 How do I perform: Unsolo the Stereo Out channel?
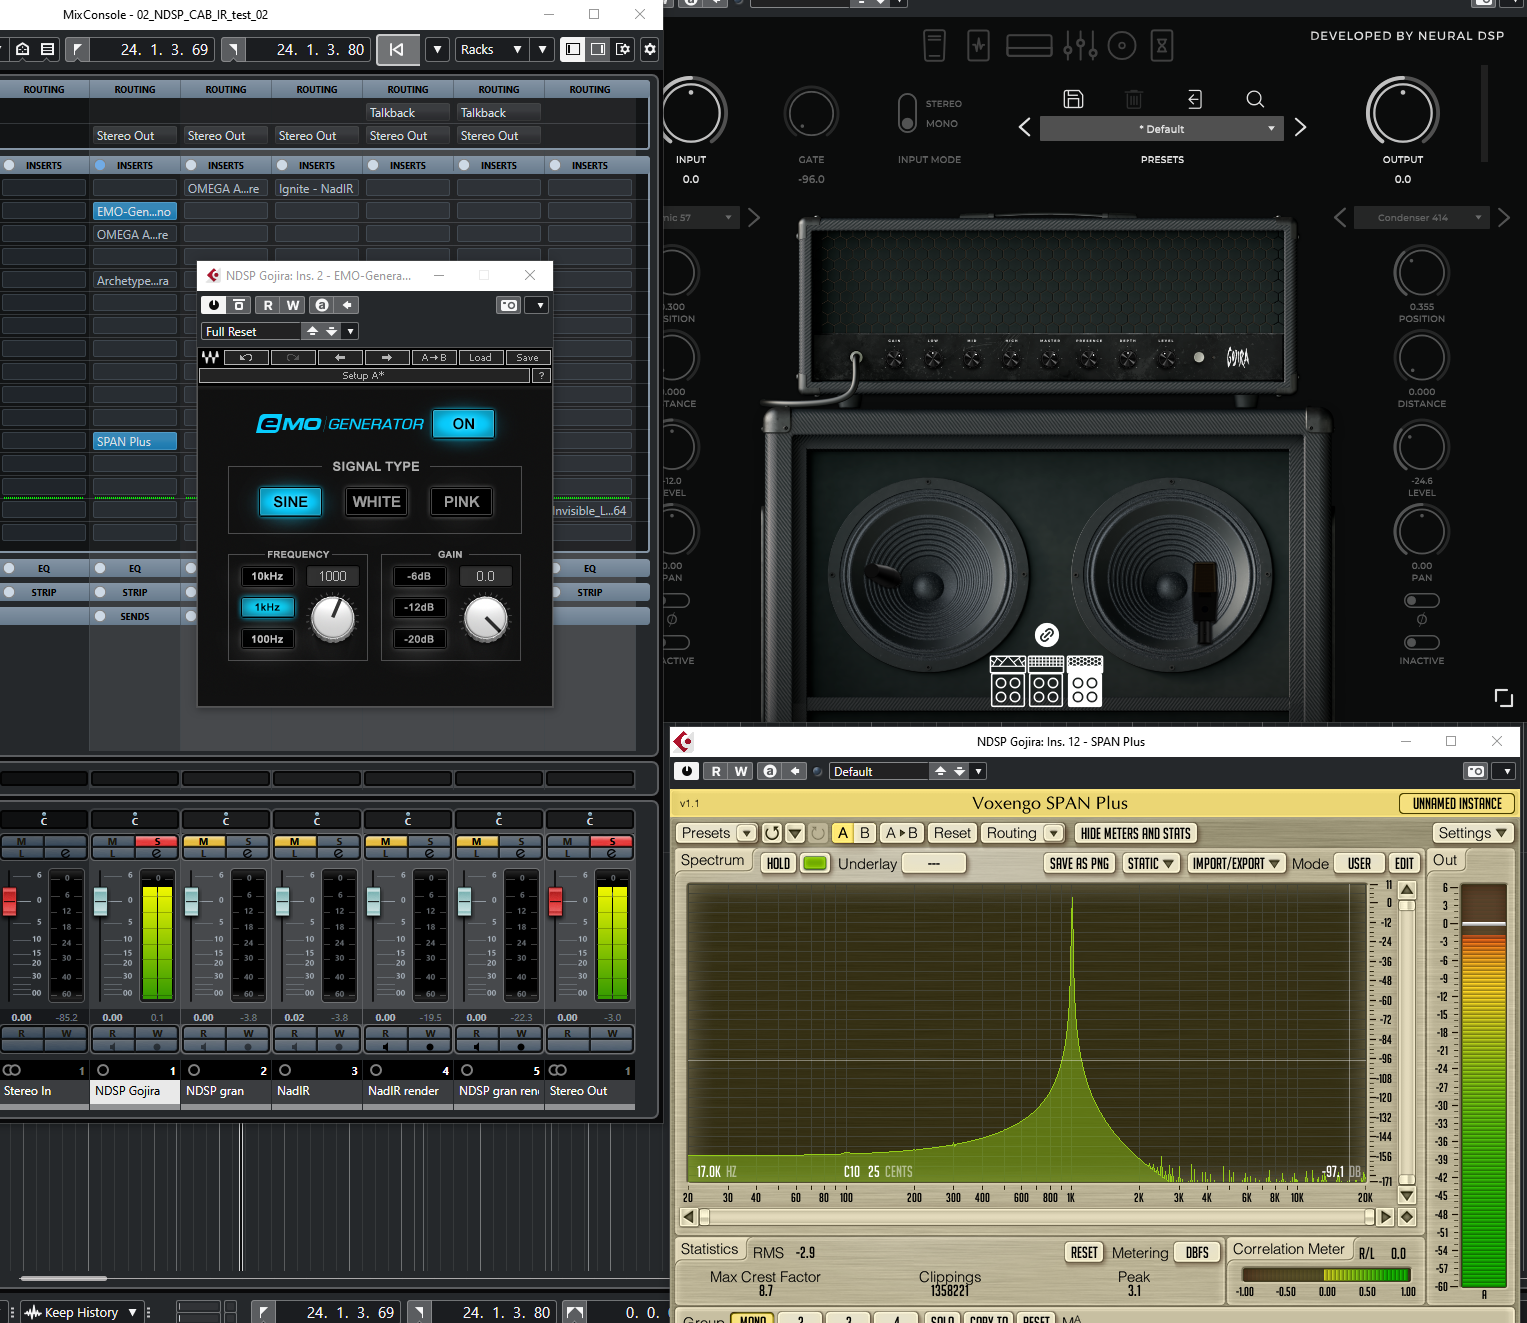click(x=613, y=841)
